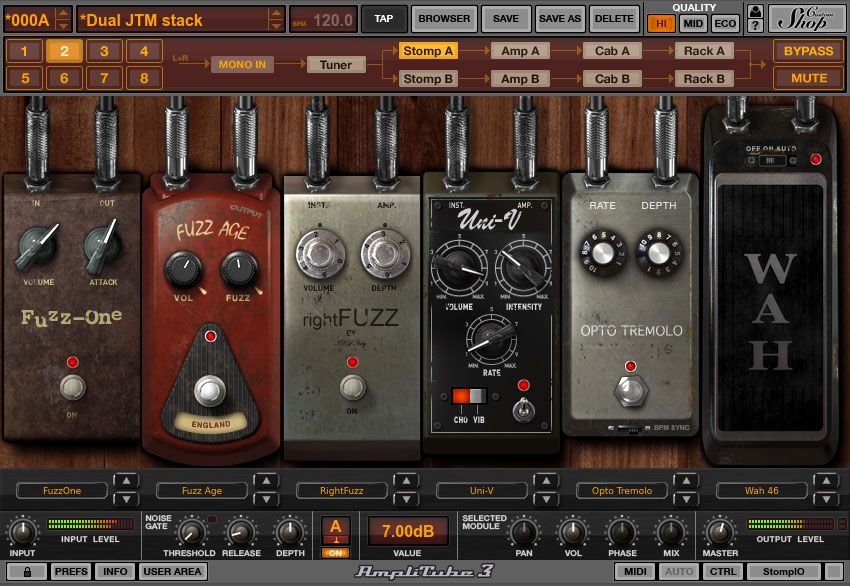850x586 pixels.
Task: Switch to the Rack B module
Action: click(704, 79)
